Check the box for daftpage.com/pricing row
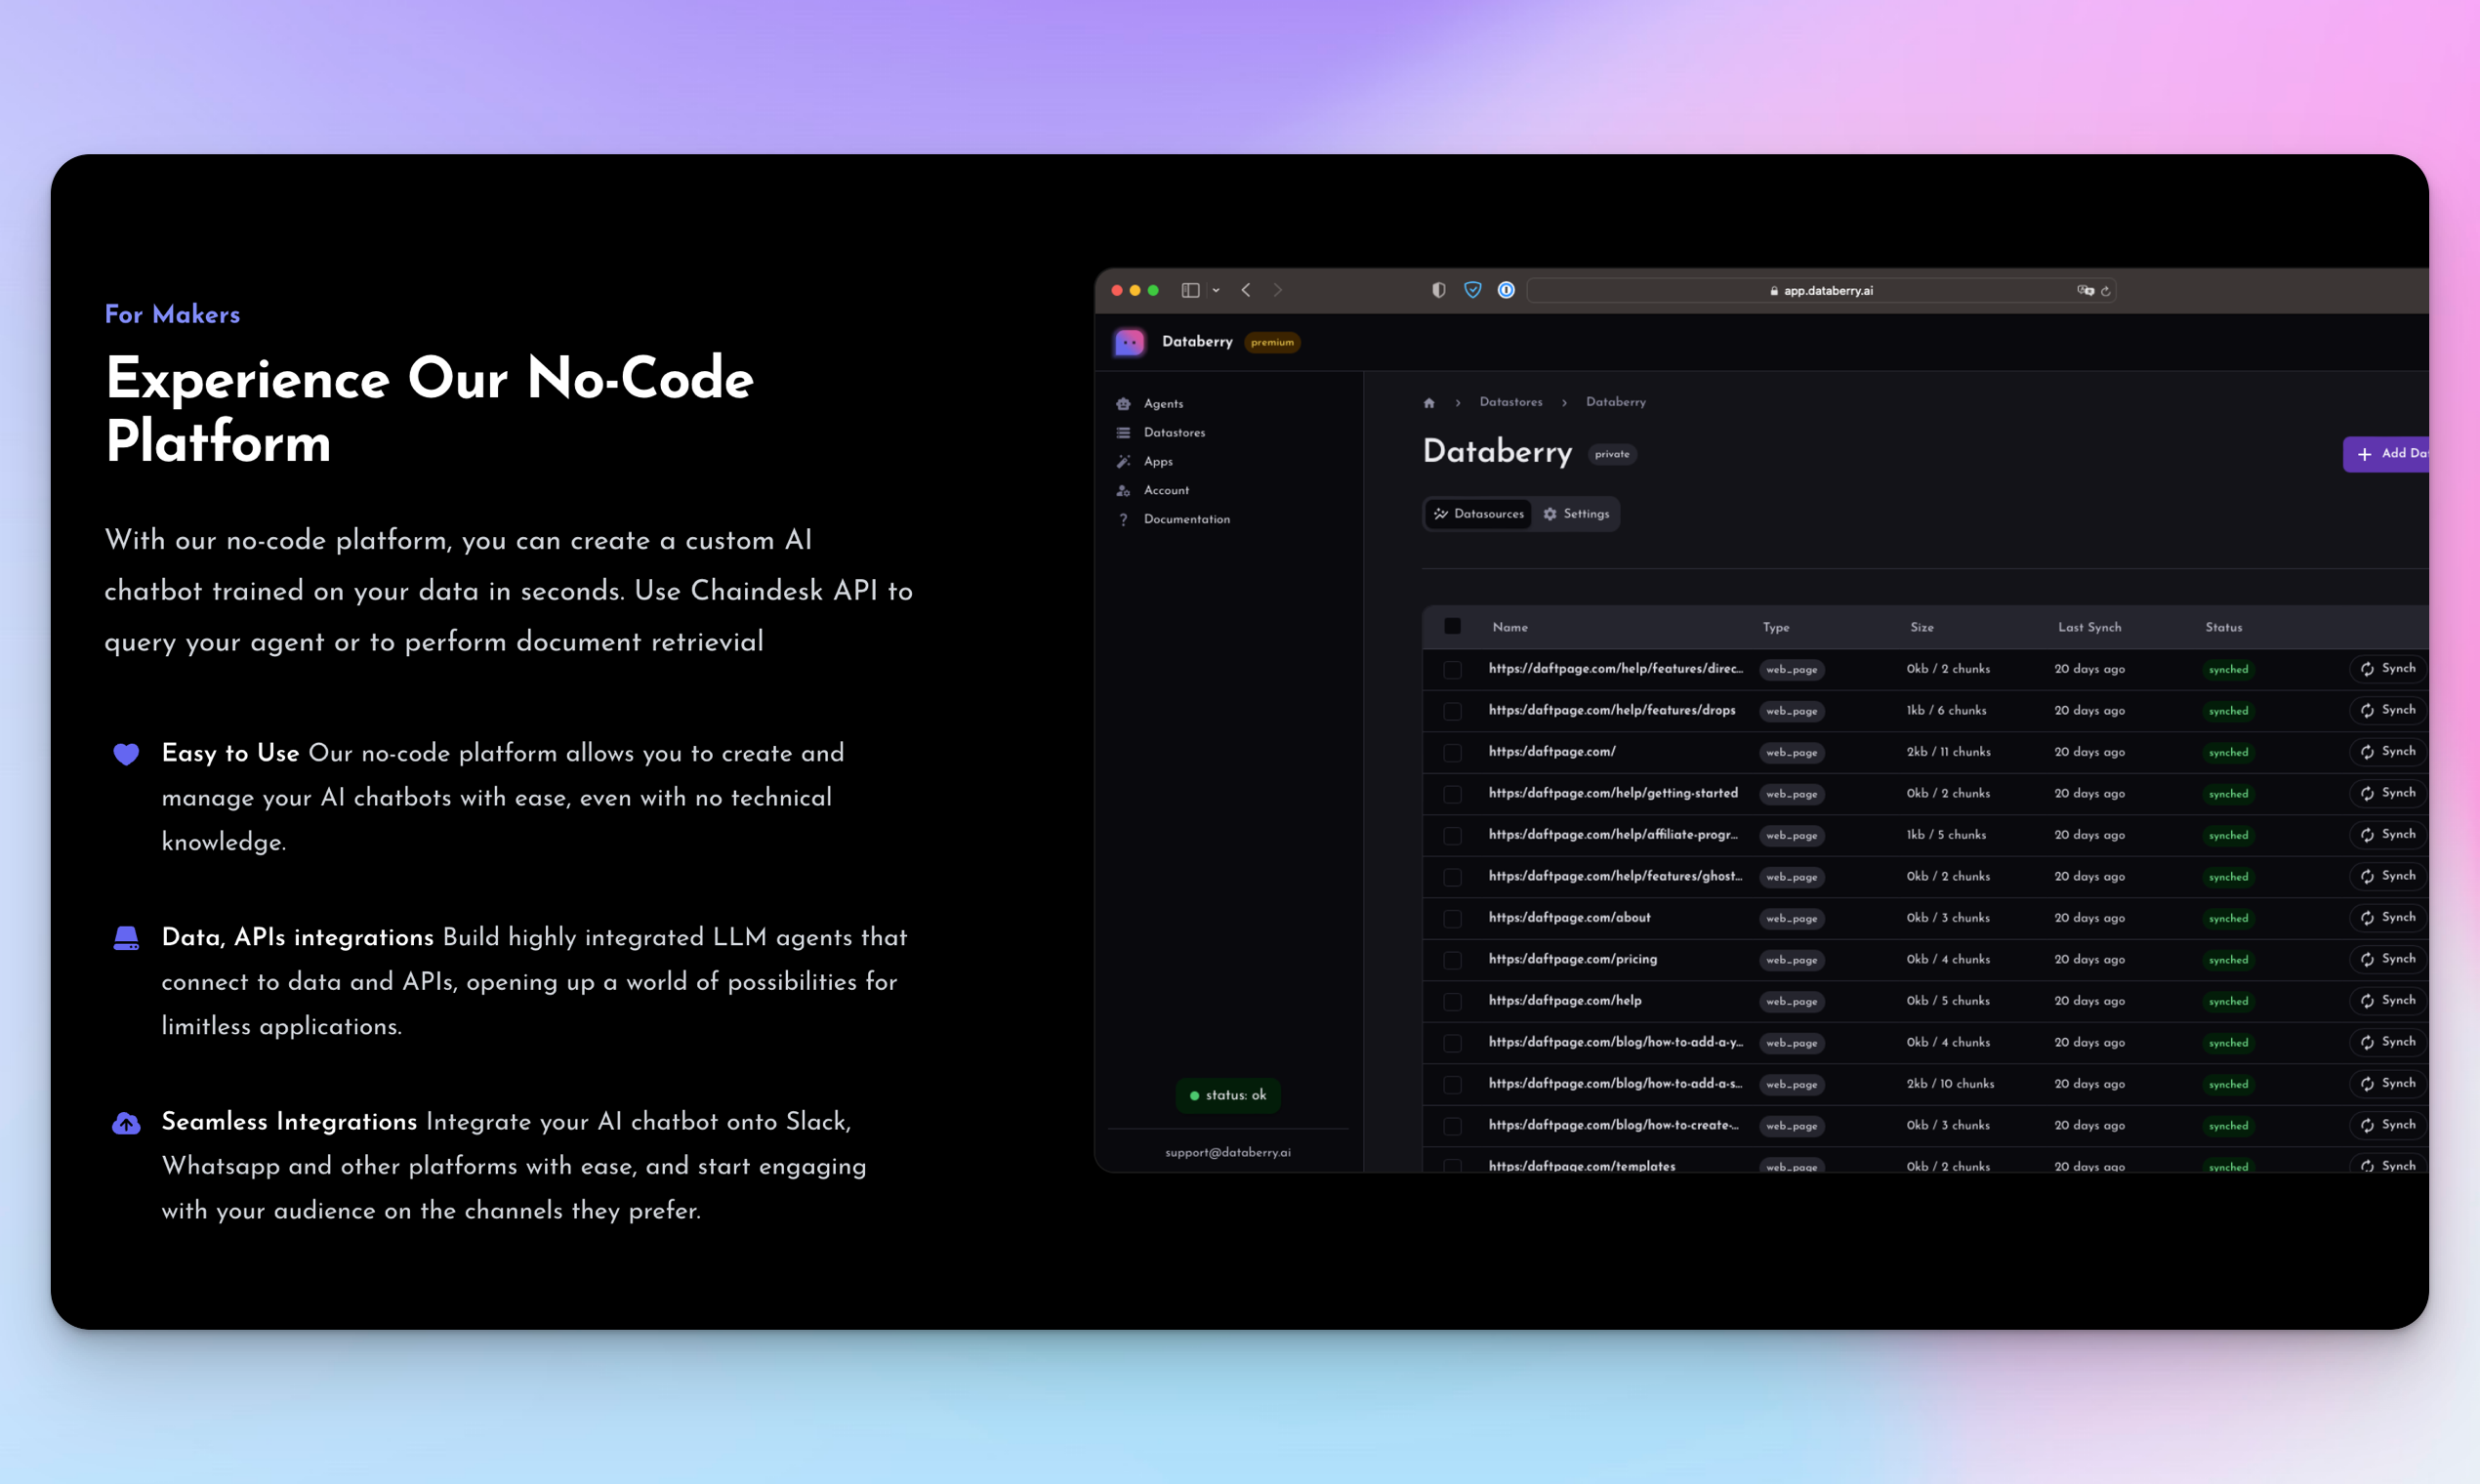Image resolution: width=2480 pixels, height=1484 pixels. point(1452,960)
